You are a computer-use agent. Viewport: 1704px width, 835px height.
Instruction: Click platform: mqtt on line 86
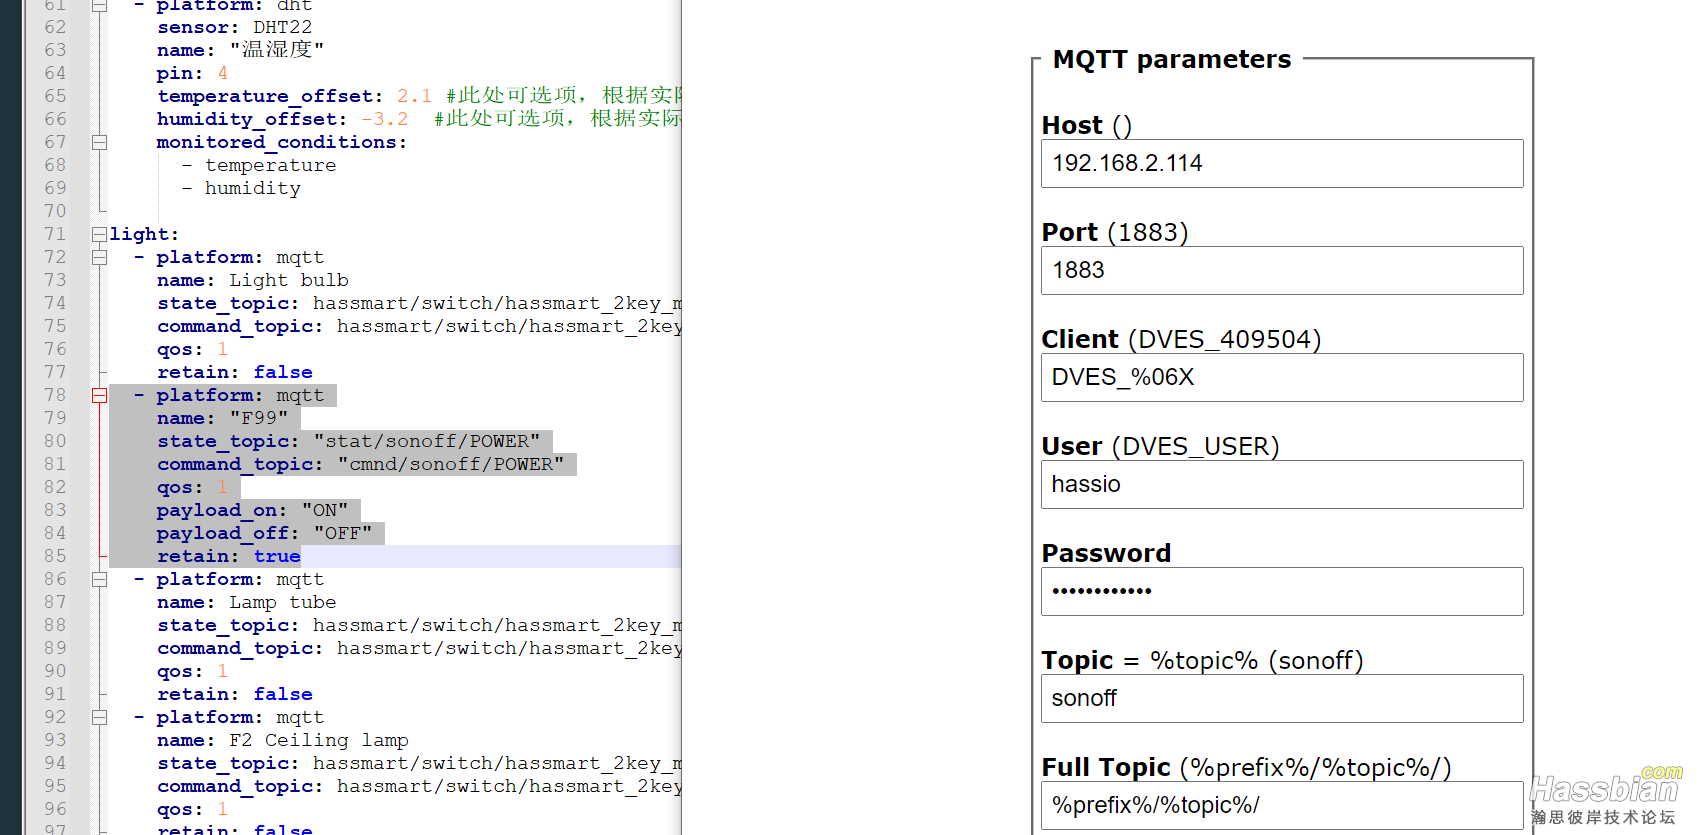click(240, 579)
